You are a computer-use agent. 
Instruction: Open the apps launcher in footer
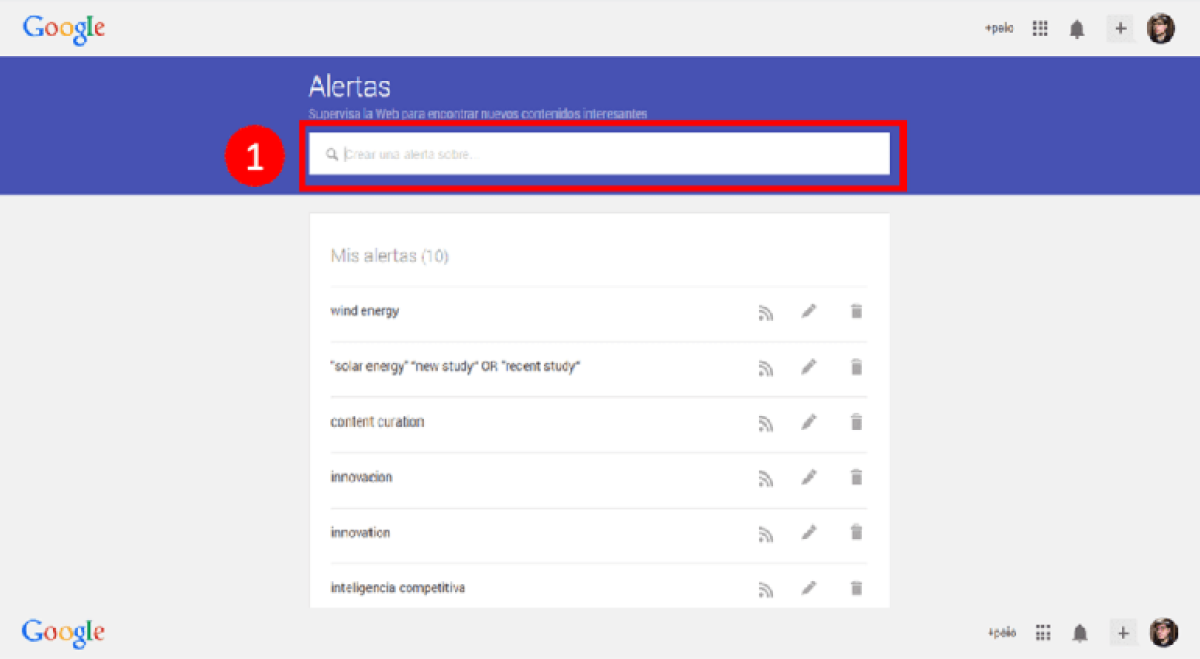[x=1042, y=632]
